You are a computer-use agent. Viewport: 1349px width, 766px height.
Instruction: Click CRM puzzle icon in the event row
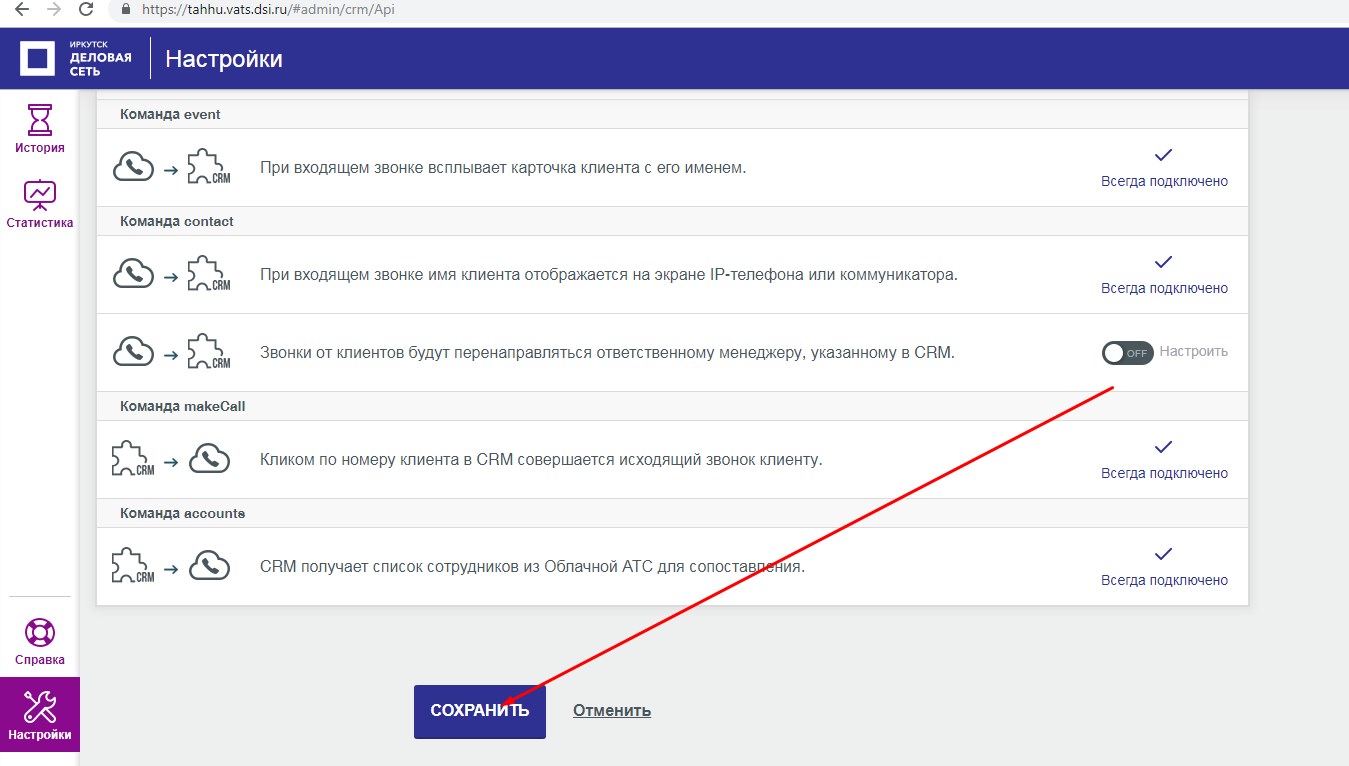pos(209,167)
